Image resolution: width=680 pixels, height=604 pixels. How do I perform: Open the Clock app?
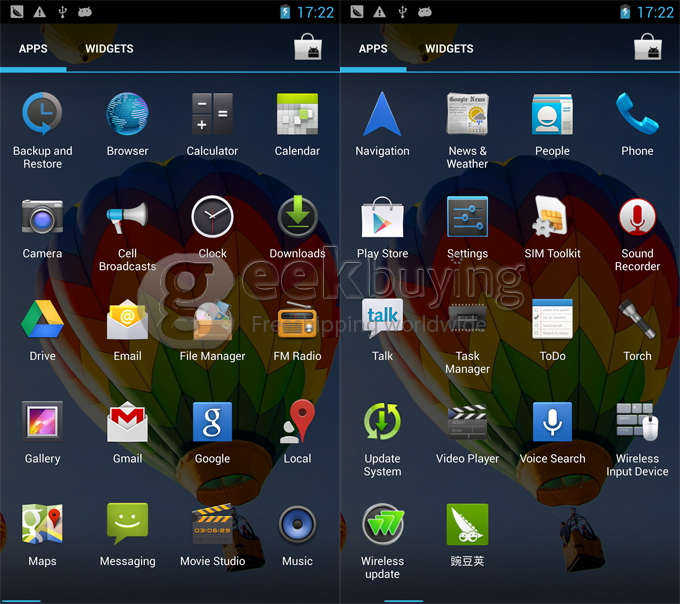212,216
